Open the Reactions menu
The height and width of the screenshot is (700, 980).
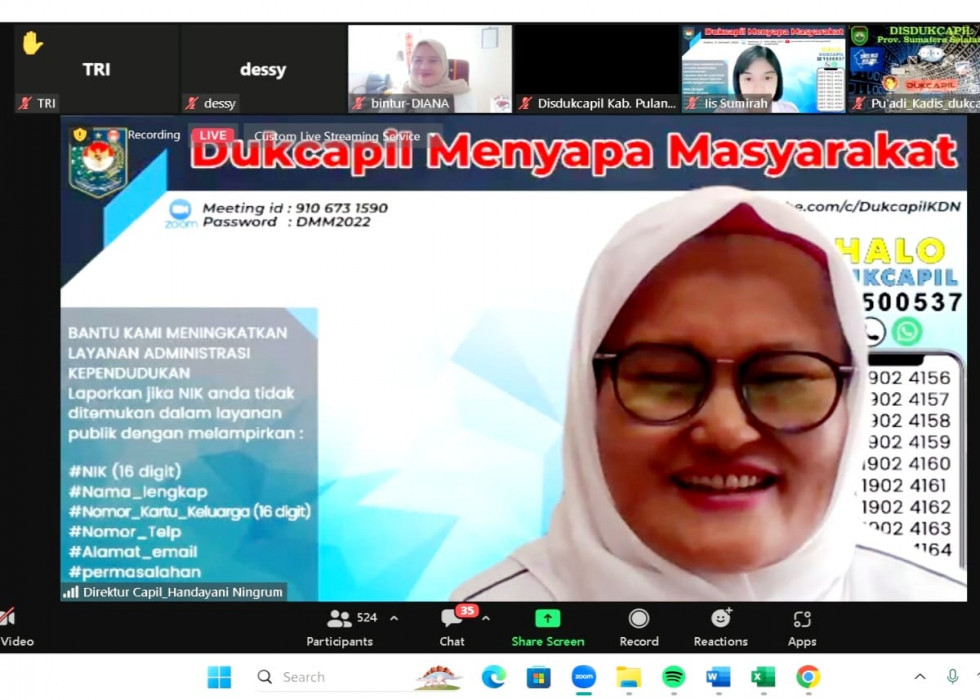click(720, 627)
